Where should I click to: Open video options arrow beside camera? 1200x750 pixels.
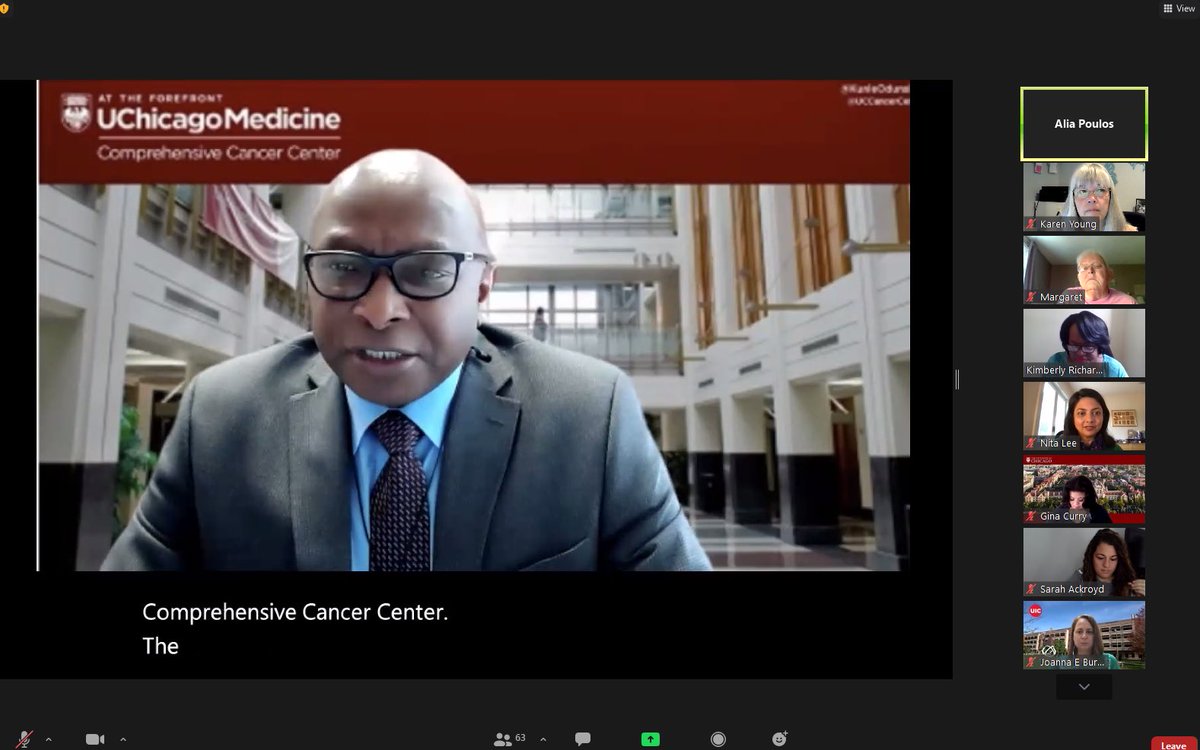(x=123, y=739)
